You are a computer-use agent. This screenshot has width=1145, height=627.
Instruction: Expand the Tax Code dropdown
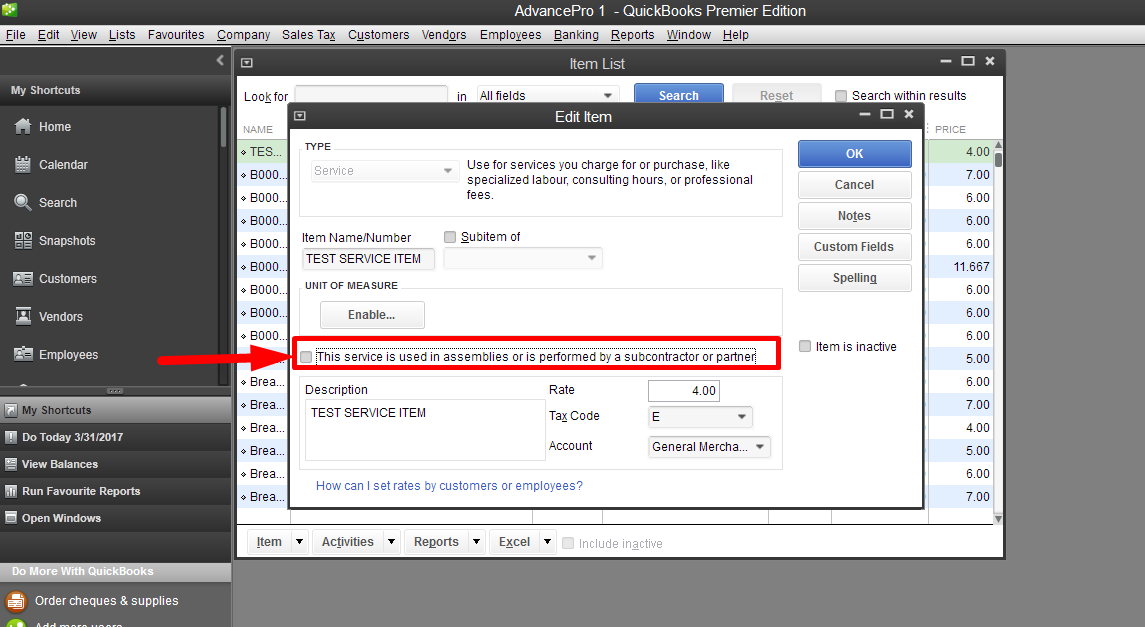point(741,417)
